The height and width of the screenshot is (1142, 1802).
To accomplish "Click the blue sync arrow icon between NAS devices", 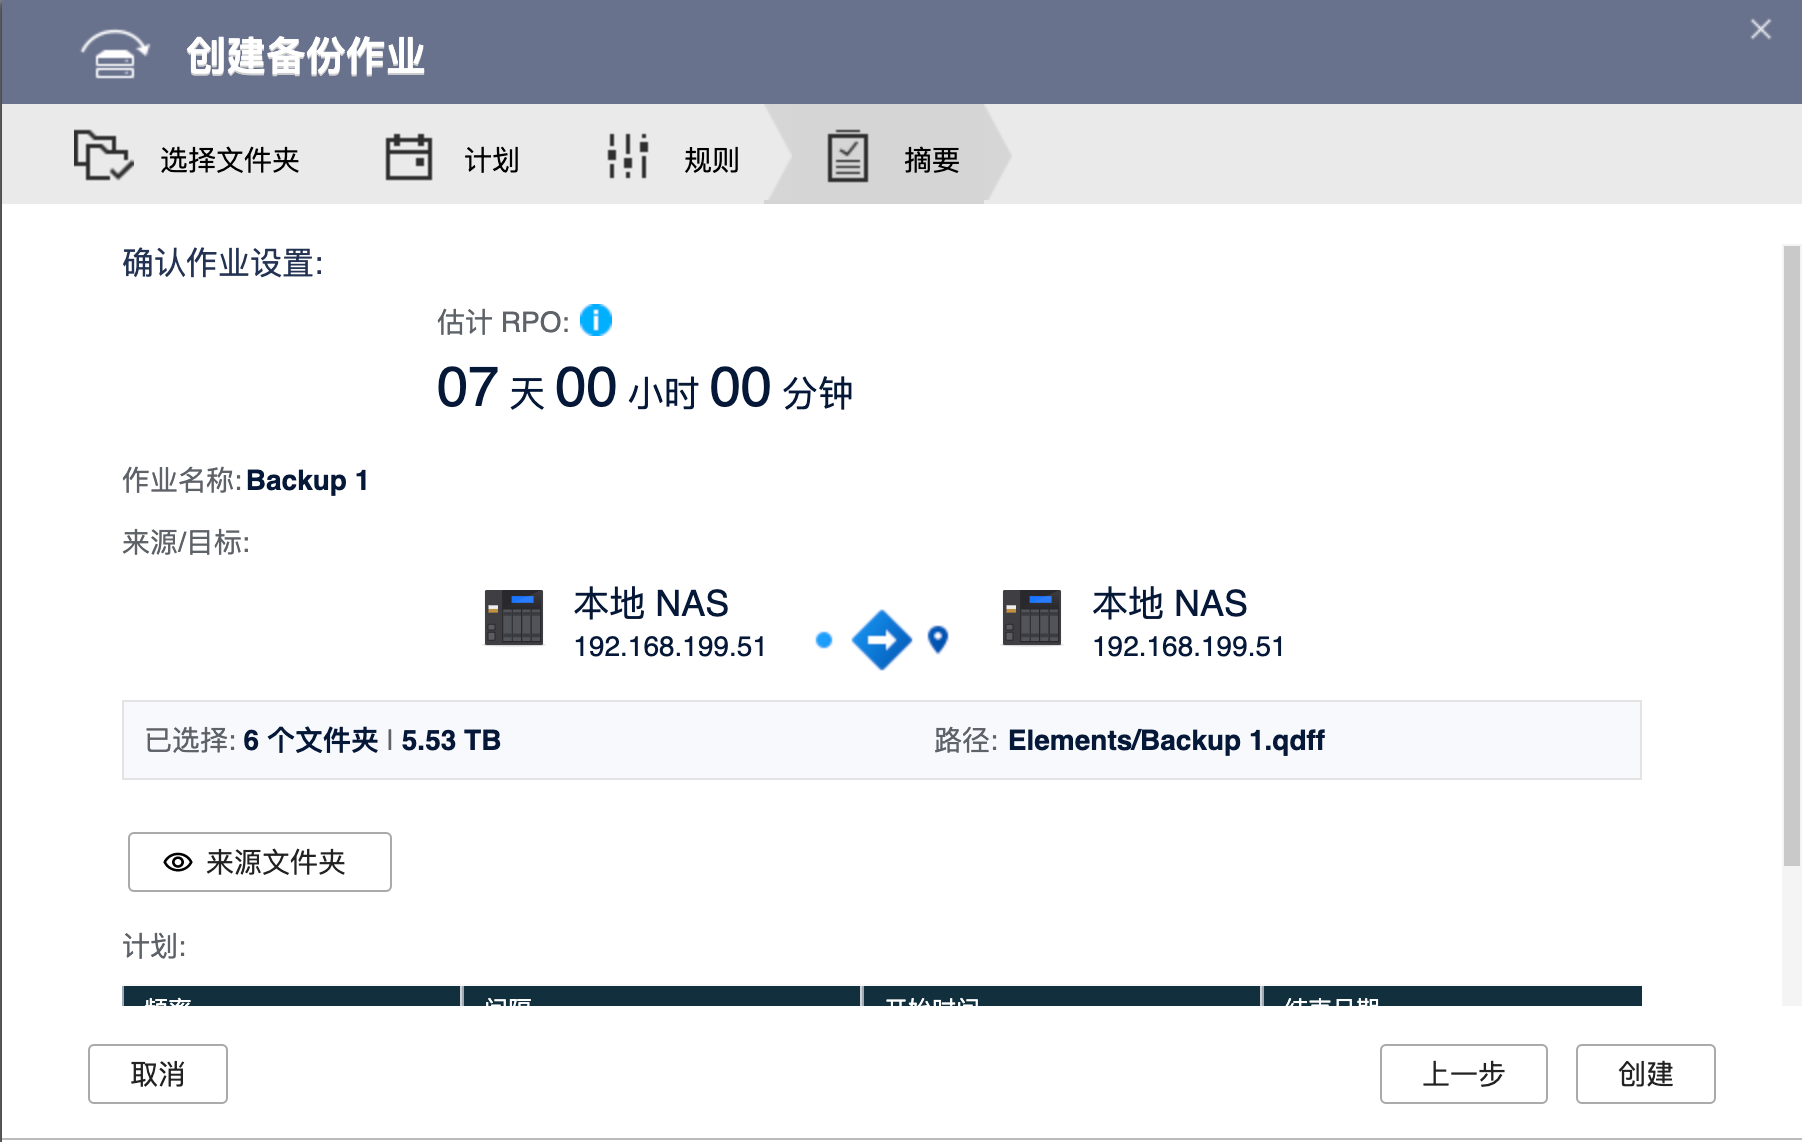I will pos(881,639).
